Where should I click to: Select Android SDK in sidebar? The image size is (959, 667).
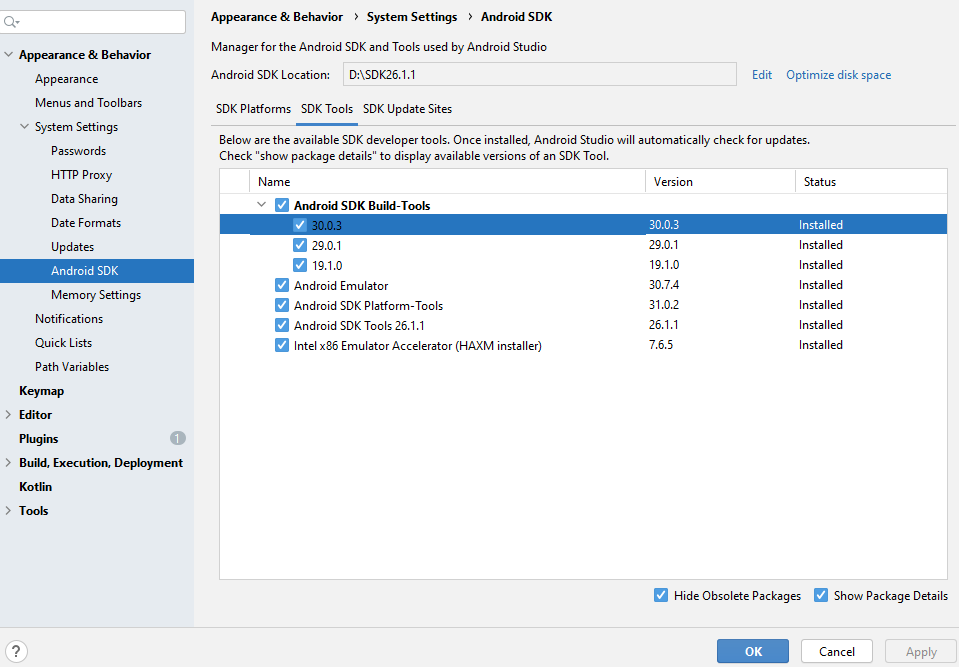97,271
